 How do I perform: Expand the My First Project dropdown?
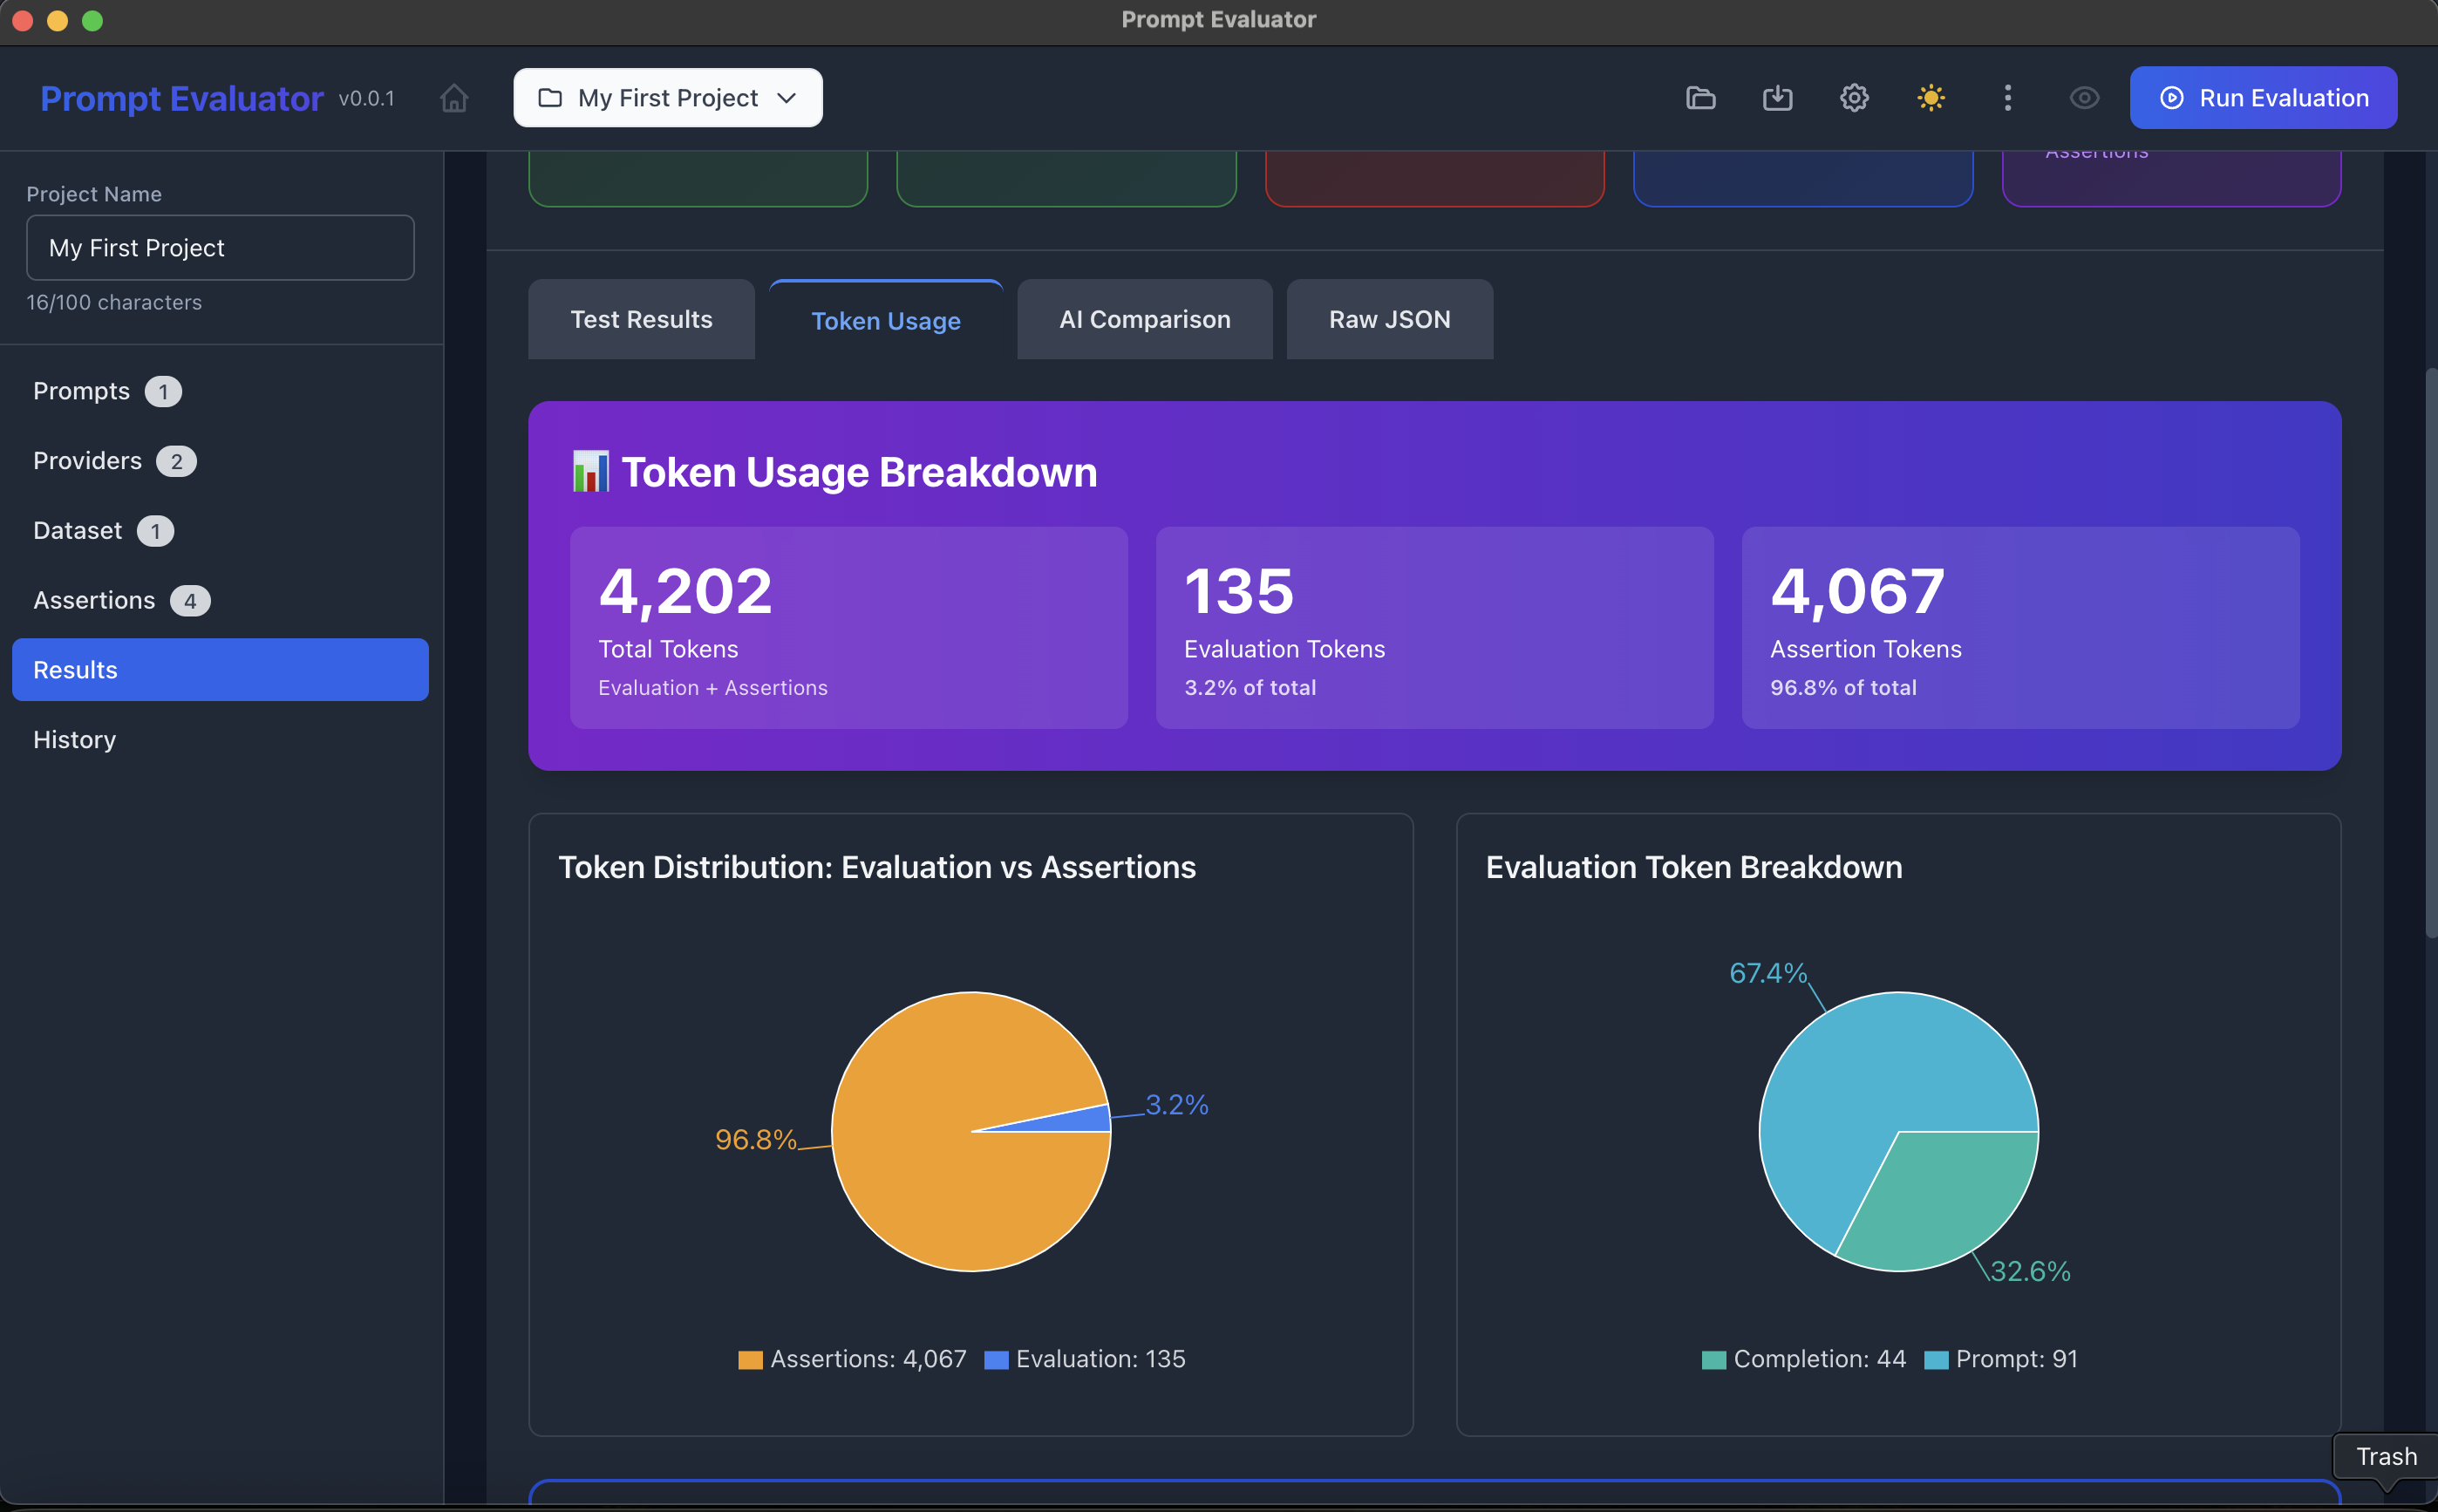(667, 98)
